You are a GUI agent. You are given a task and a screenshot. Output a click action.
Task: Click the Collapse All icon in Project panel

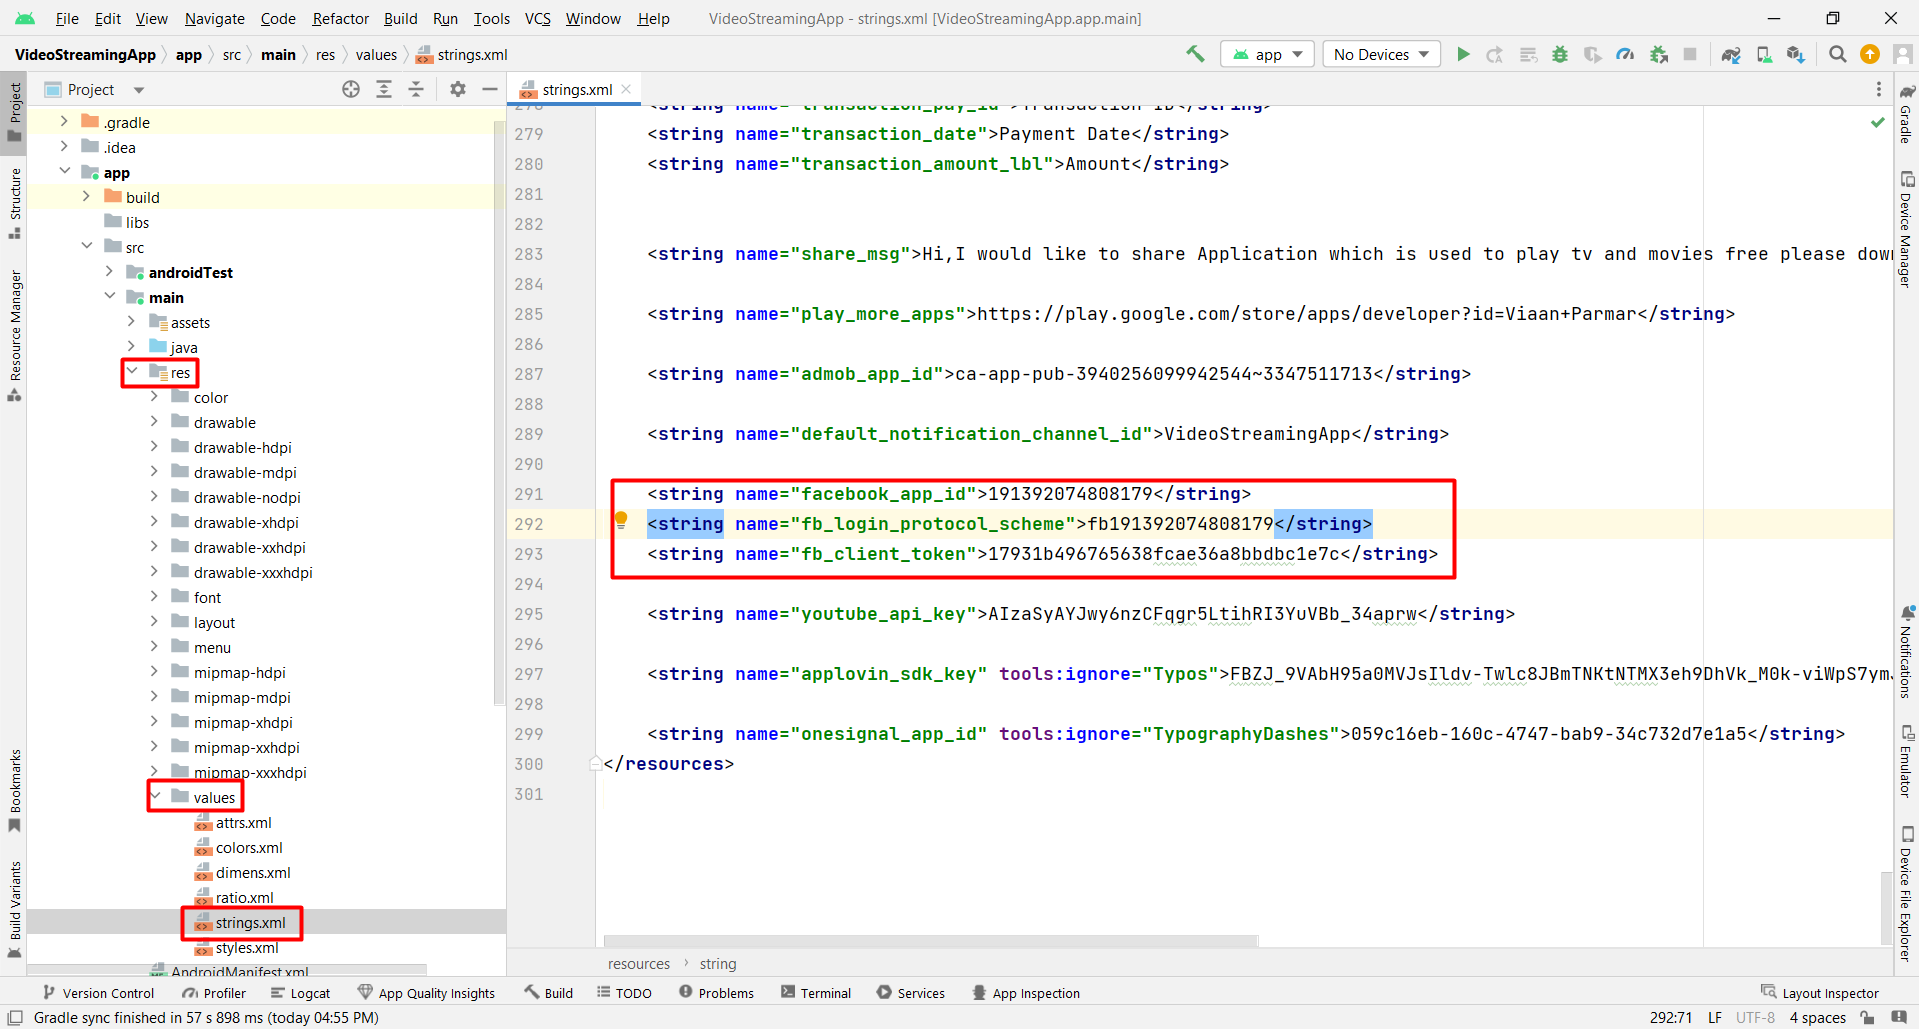click(x=416, y=89)
